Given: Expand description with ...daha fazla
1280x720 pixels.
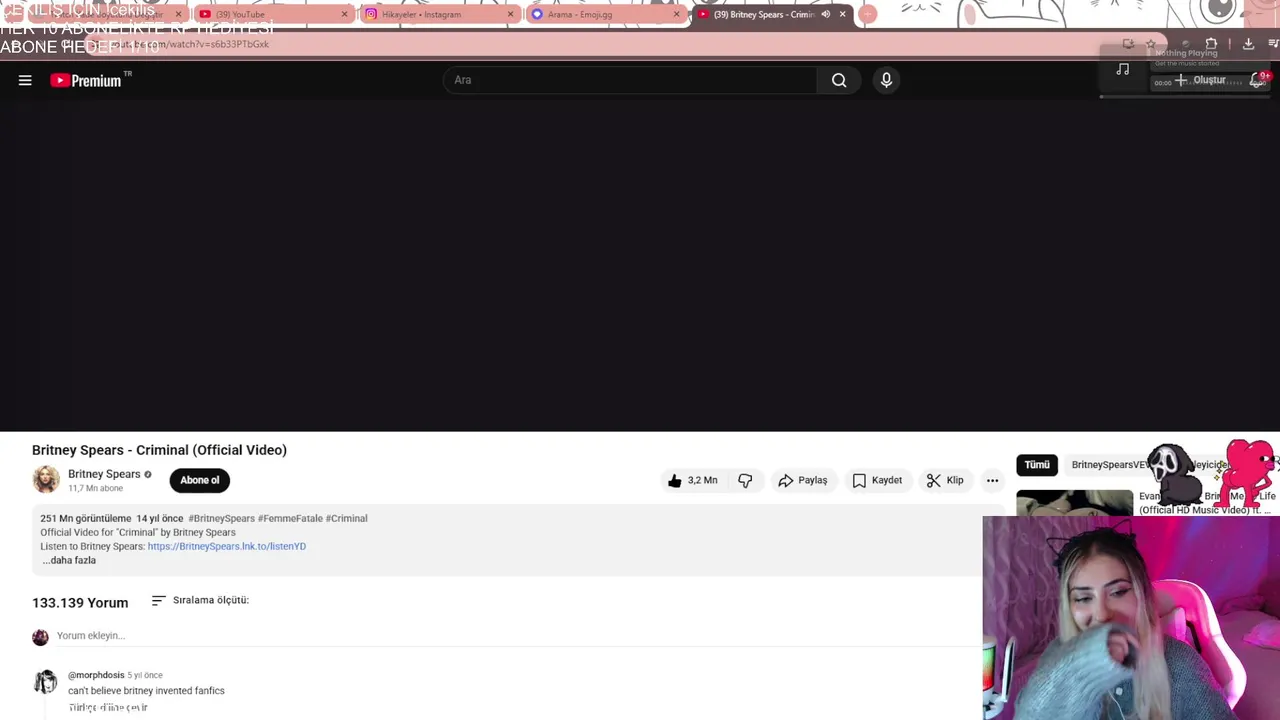Looking at the screenshot, I should coord(69,560).
